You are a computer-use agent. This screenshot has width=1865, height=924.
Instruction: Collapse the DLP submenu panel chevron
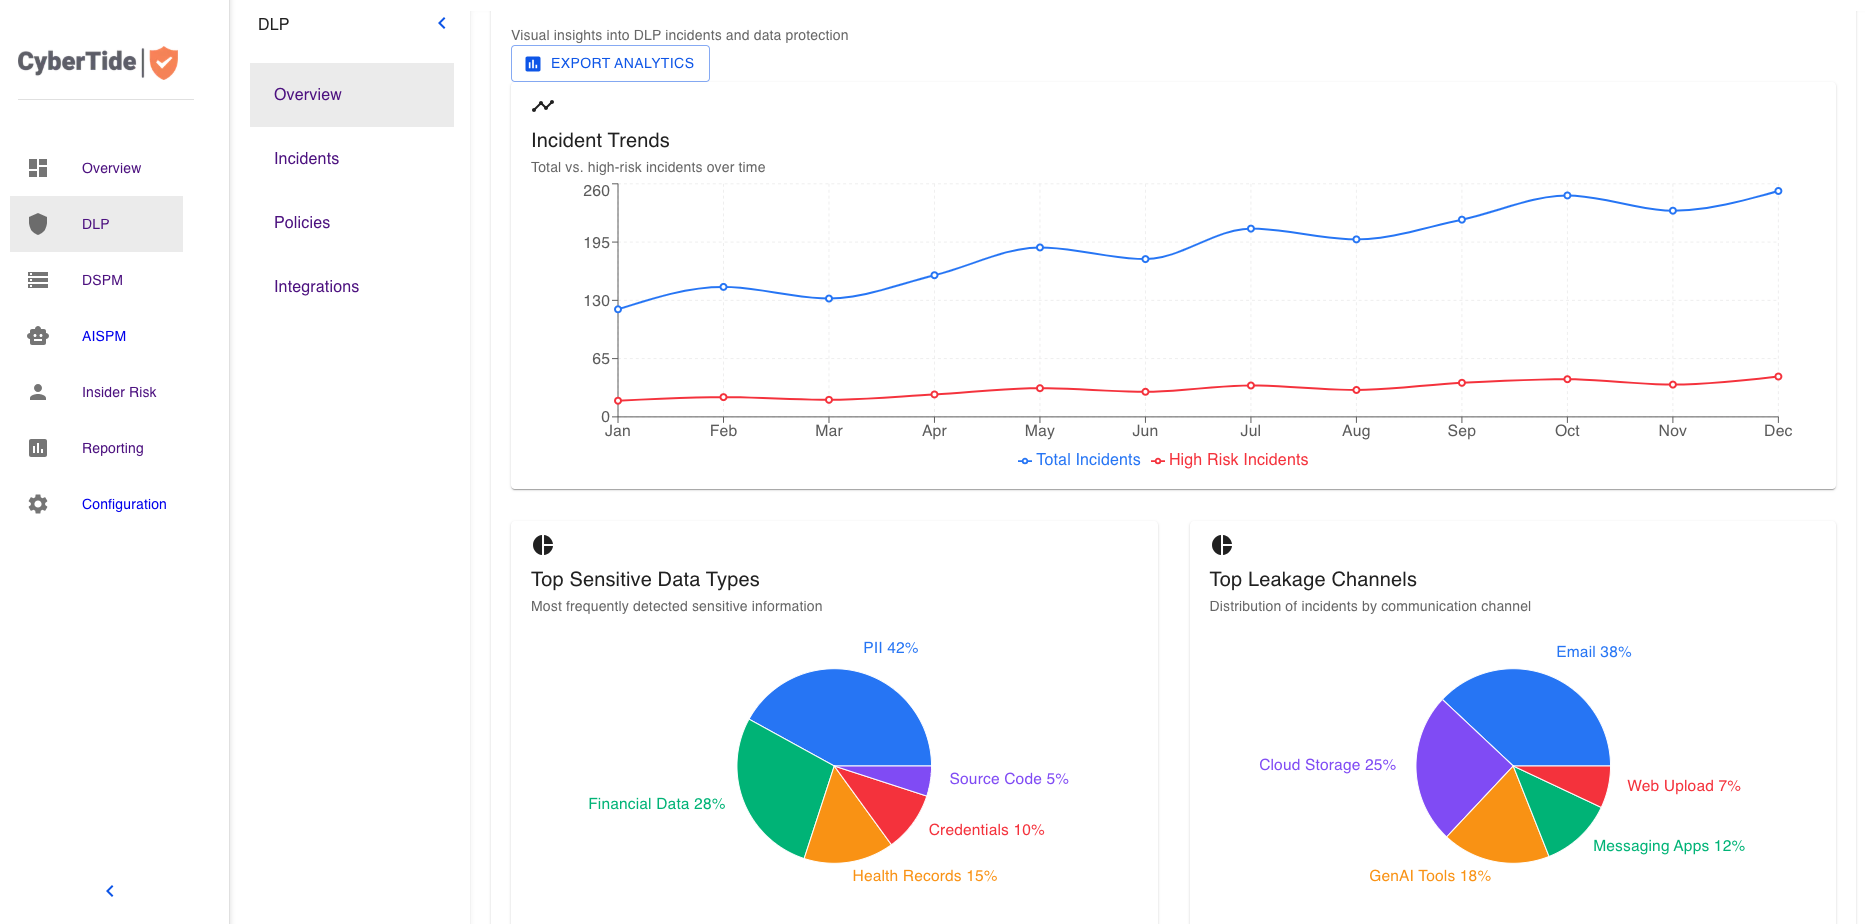point(442,23)
